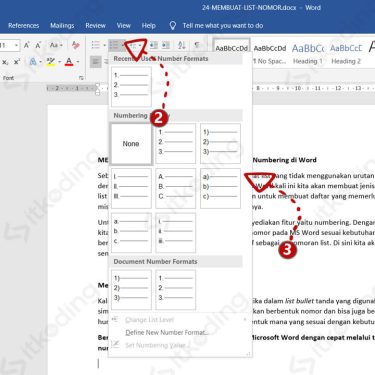Toggle Show/Hide paragraph marks

point(197,45)
